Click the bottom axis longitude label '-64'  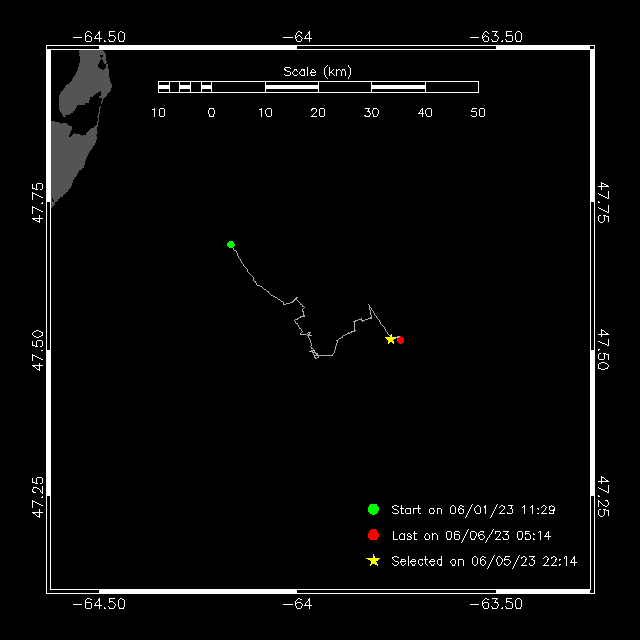297,604
